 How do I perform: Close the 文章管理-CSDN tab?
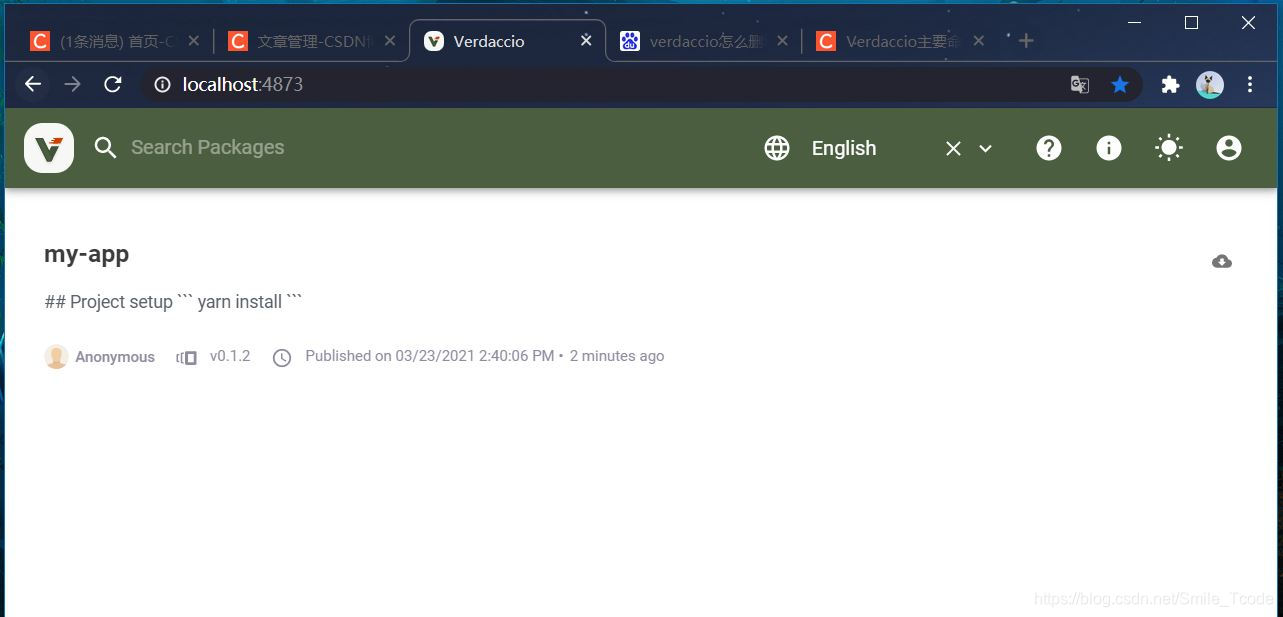(x=390, y=41)
